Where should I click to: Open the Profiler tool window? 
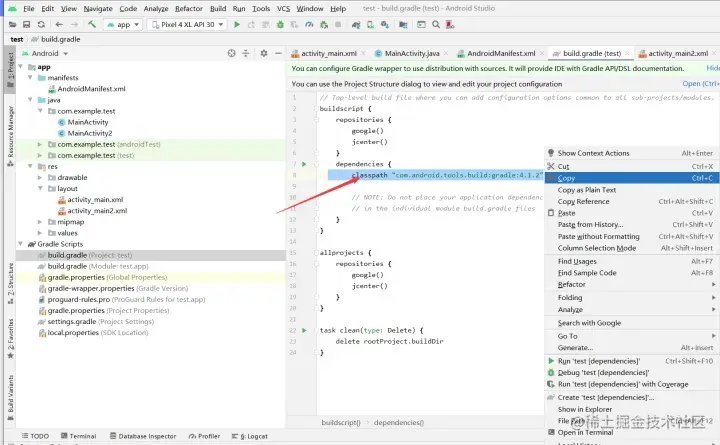point(204,436)
